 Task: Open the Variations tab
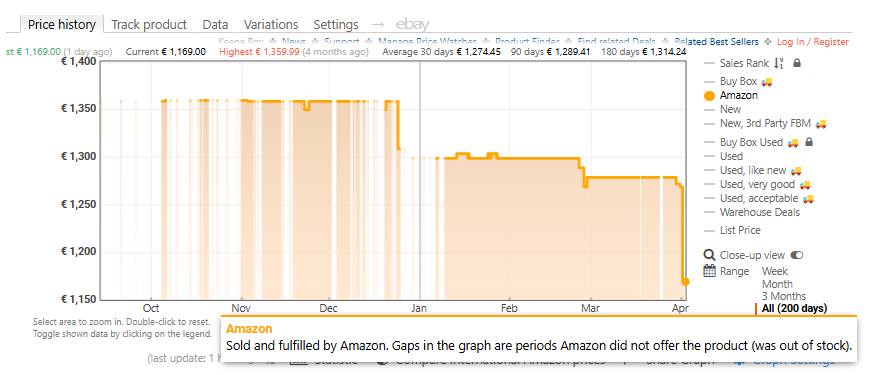click(271, 24)
